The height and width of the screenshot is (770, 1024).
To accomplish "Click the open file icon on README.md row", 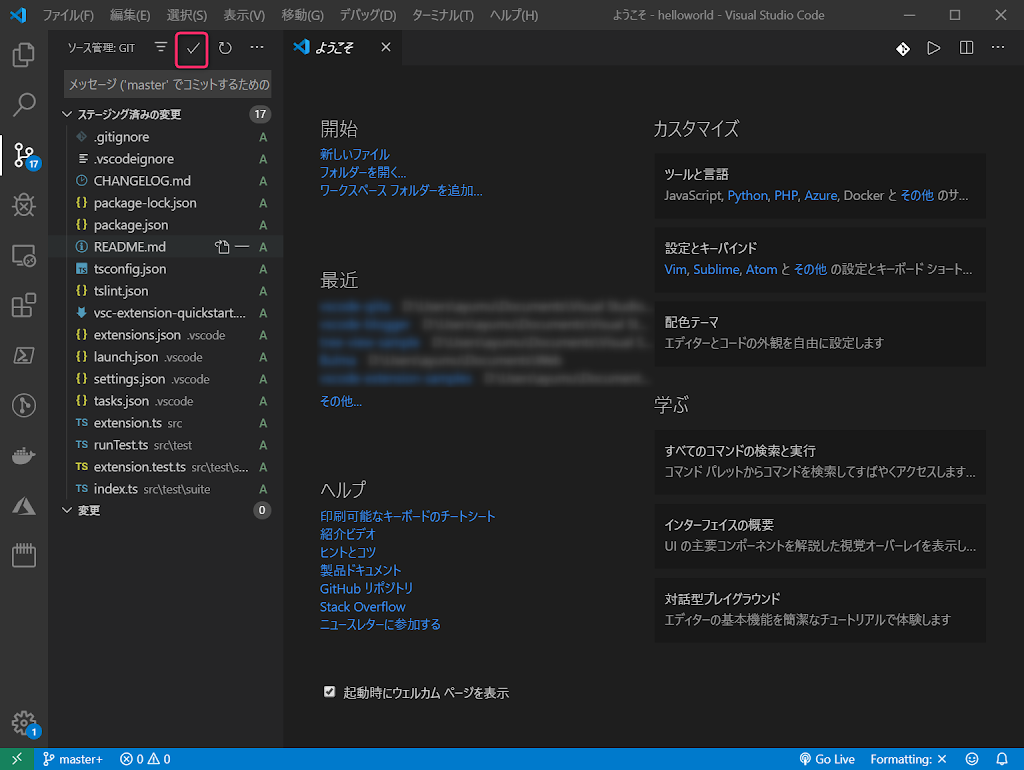I will point(222,247).
